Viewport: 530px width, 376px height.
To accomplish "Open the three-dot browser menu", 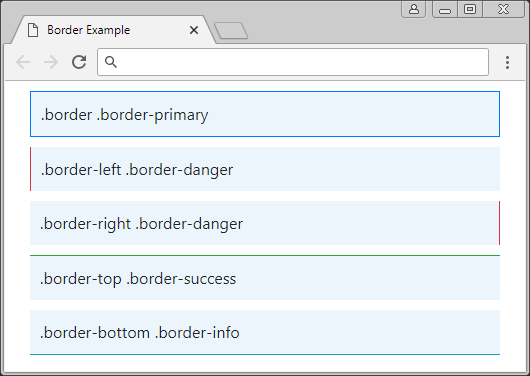I will [507, 63].
